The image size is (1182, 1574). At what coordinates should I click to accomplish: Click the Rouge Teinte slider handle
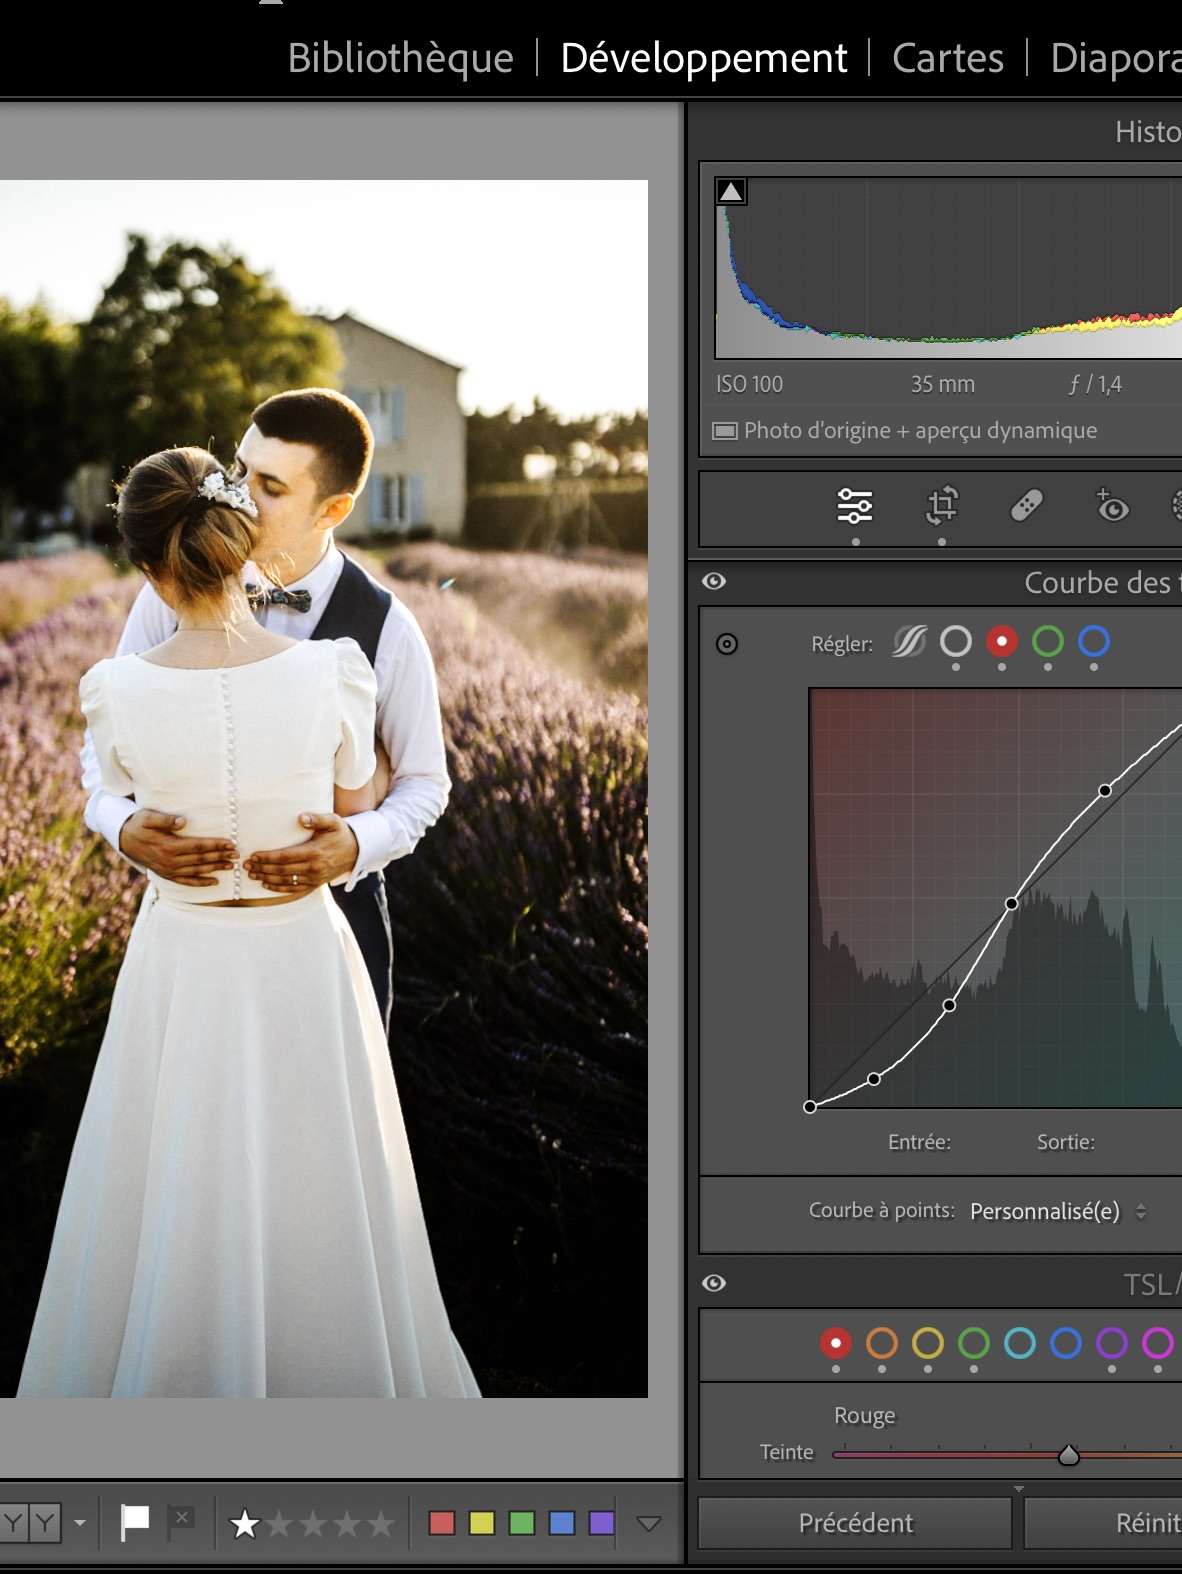(1069, 1455)
